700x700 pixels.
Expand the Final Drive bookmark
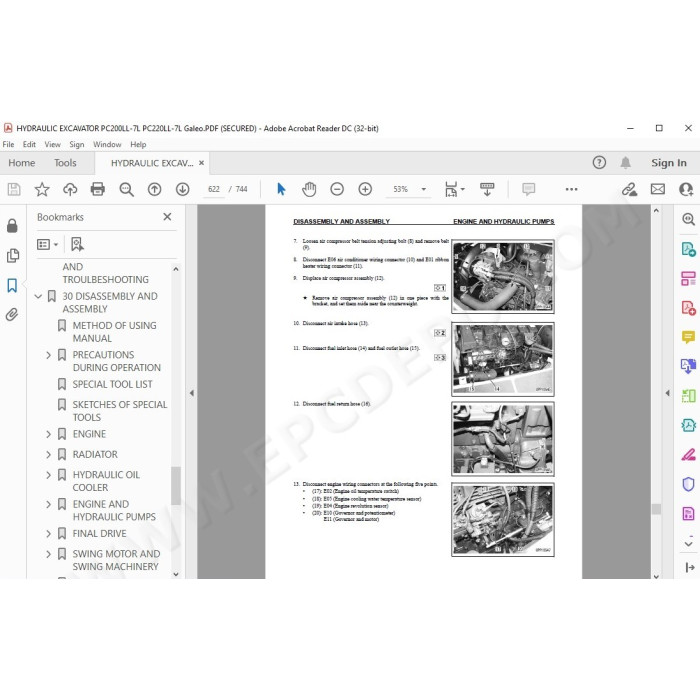[x=49, y=533]
